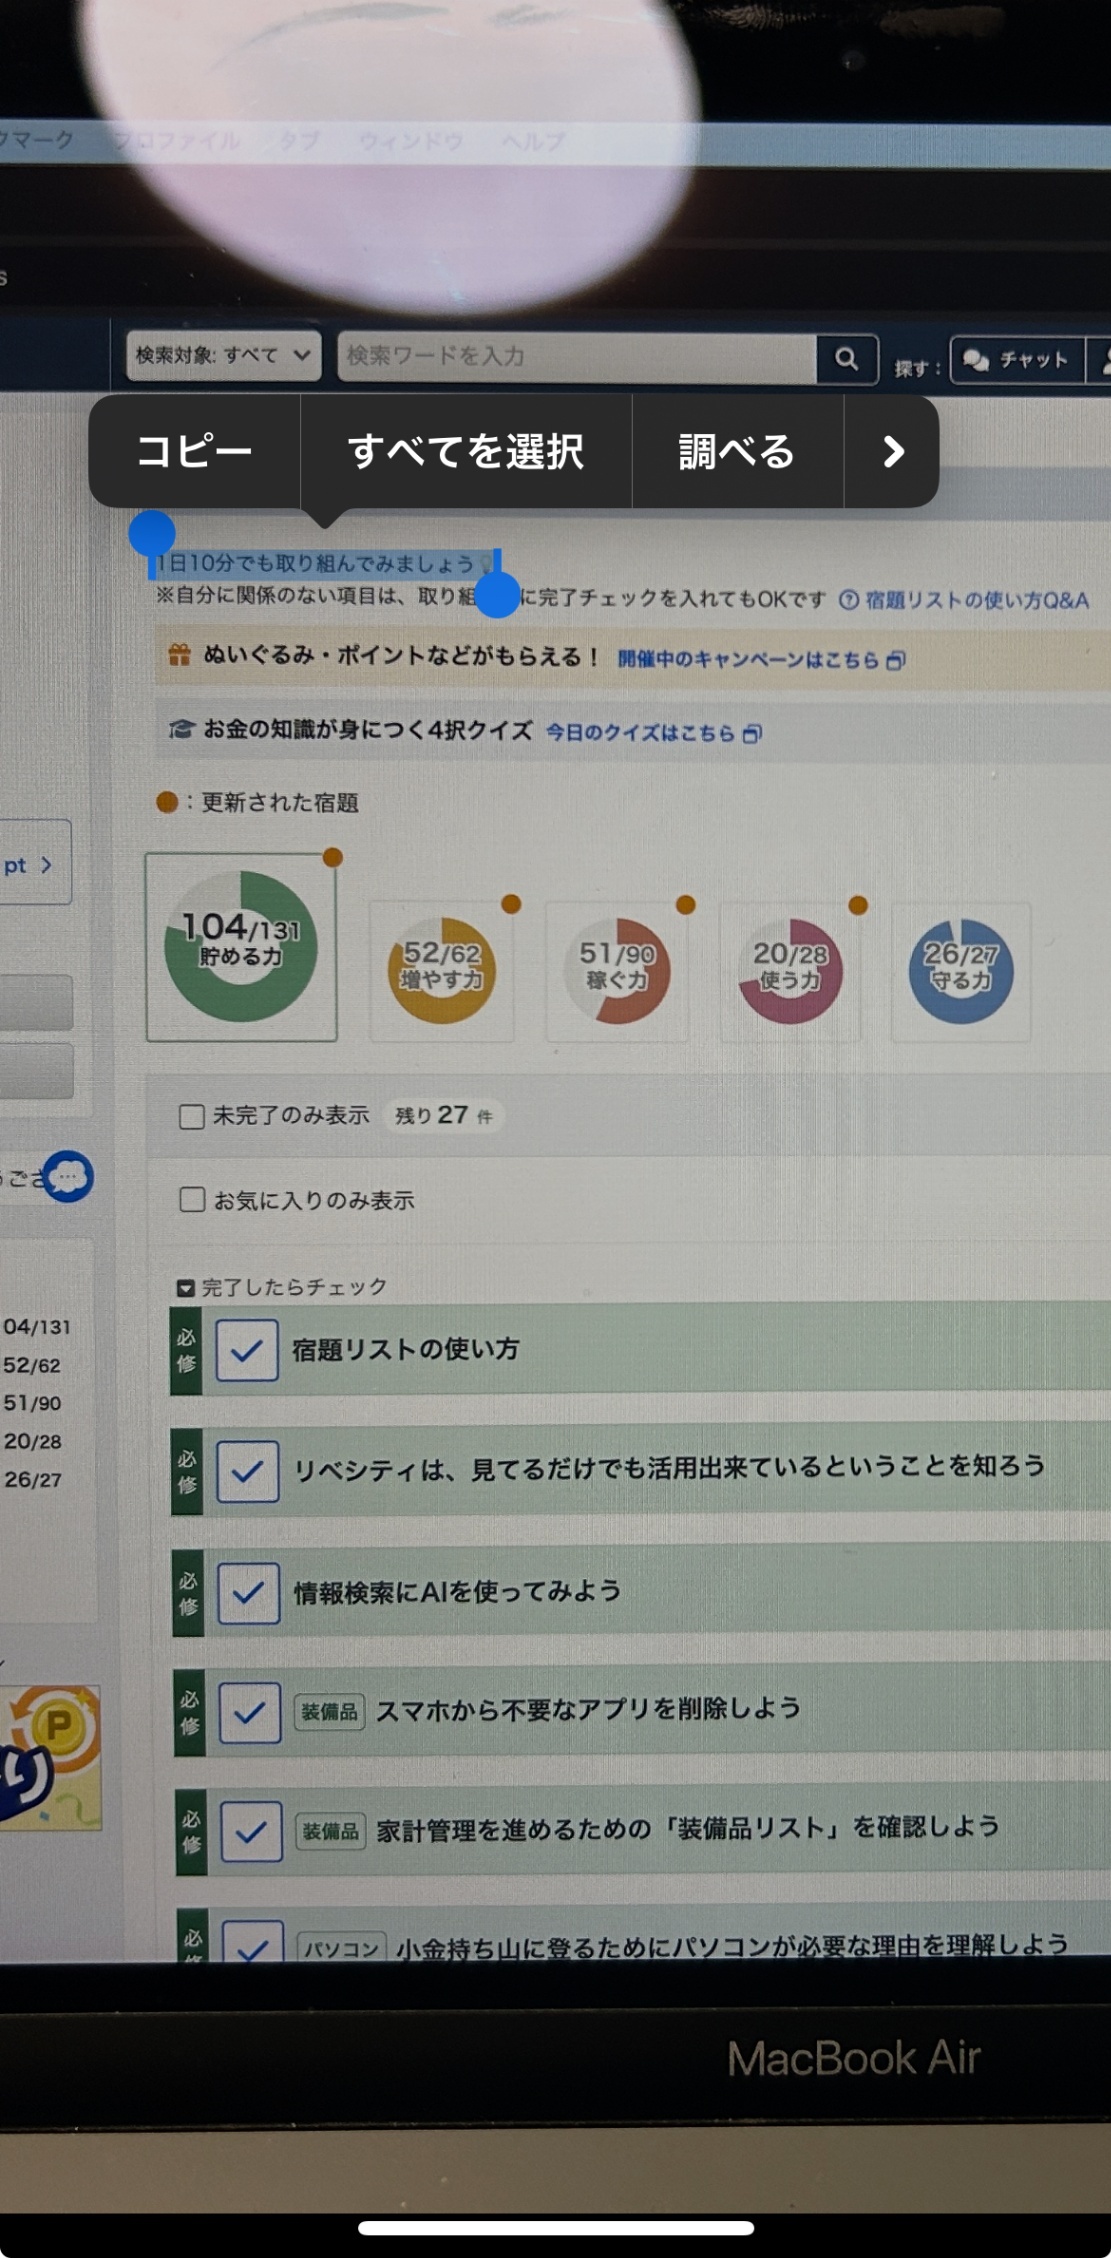Click the graduation cap icon beside クイズ banner
The width and height of the screenshot is (1111, 2258).
(x=181, y=729)
